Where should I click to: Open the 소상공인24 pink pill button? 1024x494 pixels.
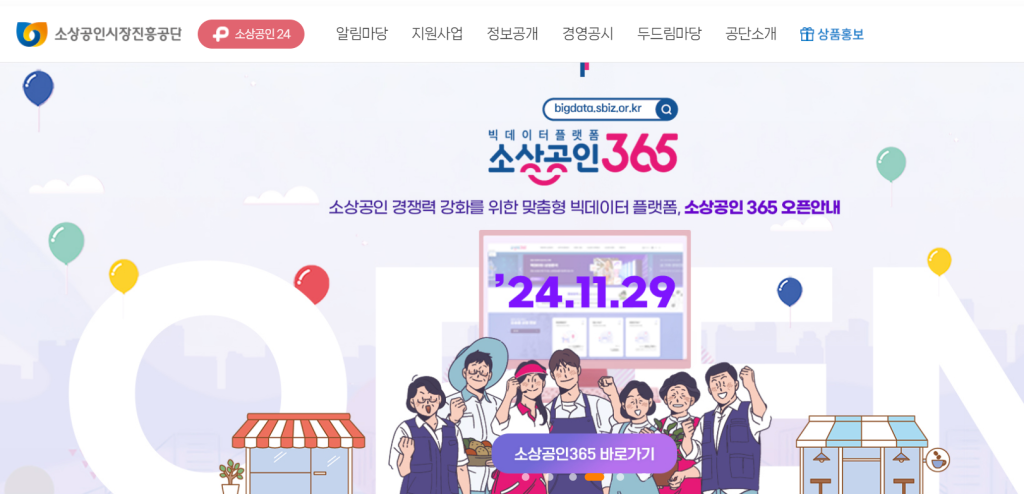click(x=251, y=34)
